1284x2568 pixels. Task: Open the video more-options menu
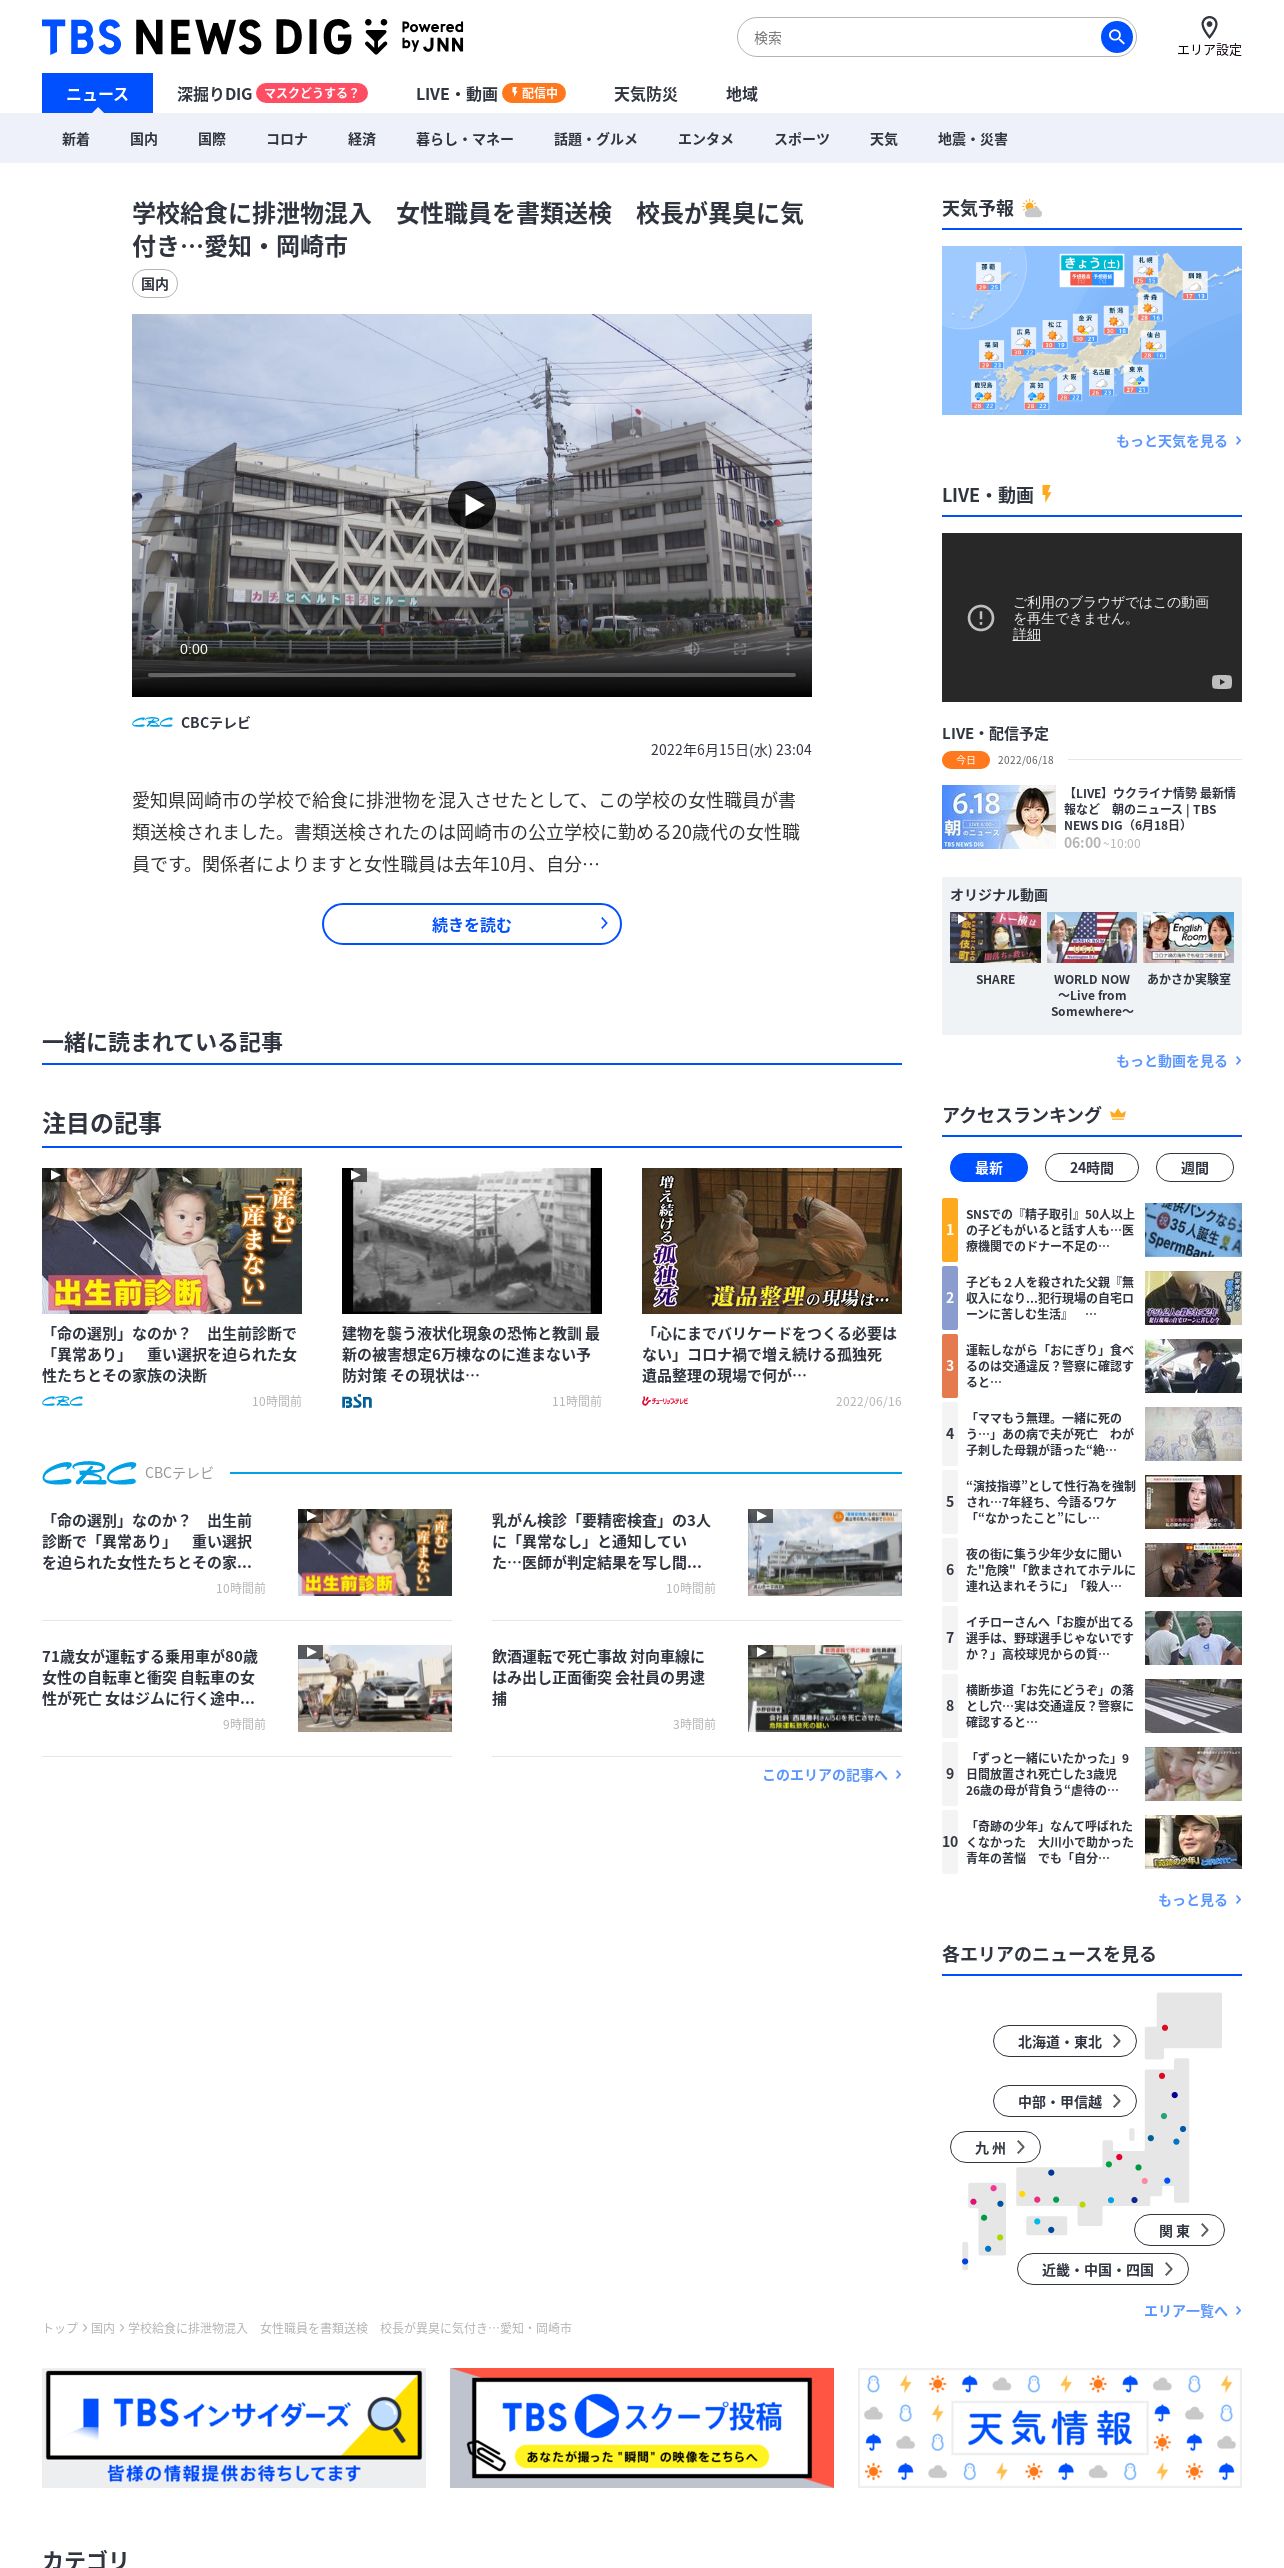click(788, 649)
